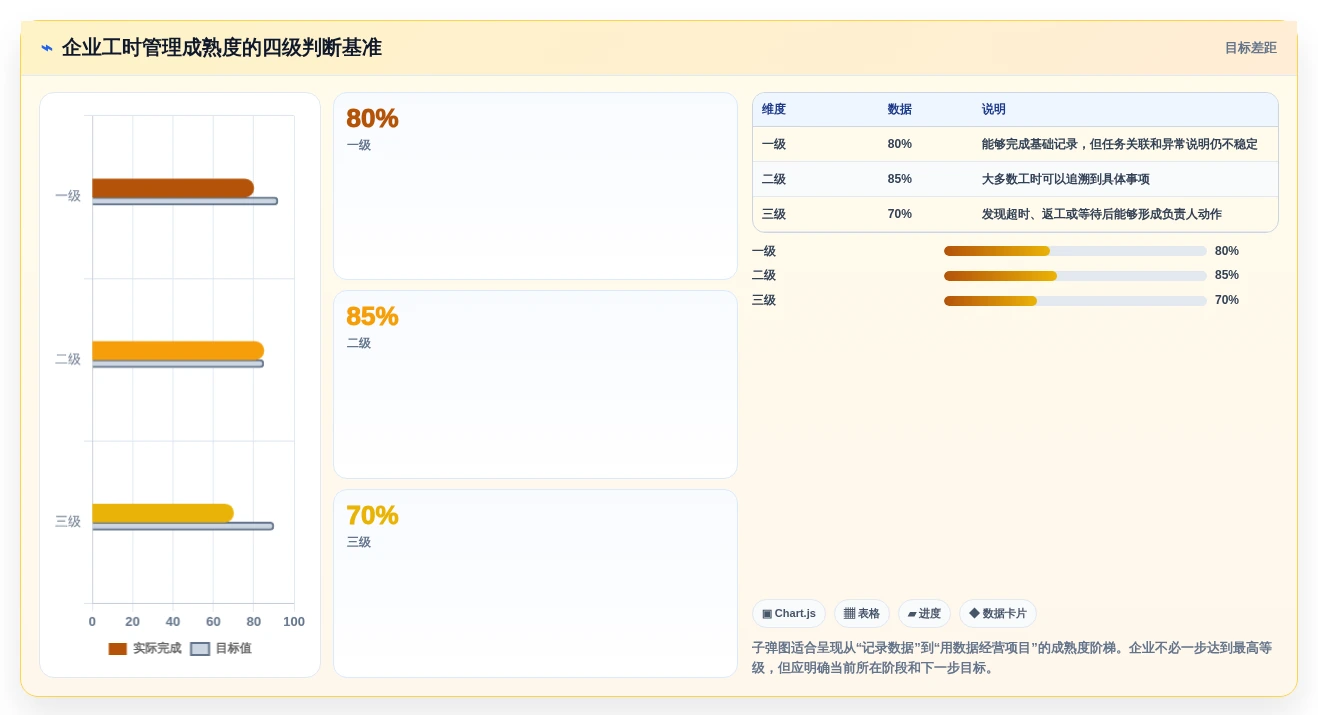Click the 三级 70% progress bar

1075,300
